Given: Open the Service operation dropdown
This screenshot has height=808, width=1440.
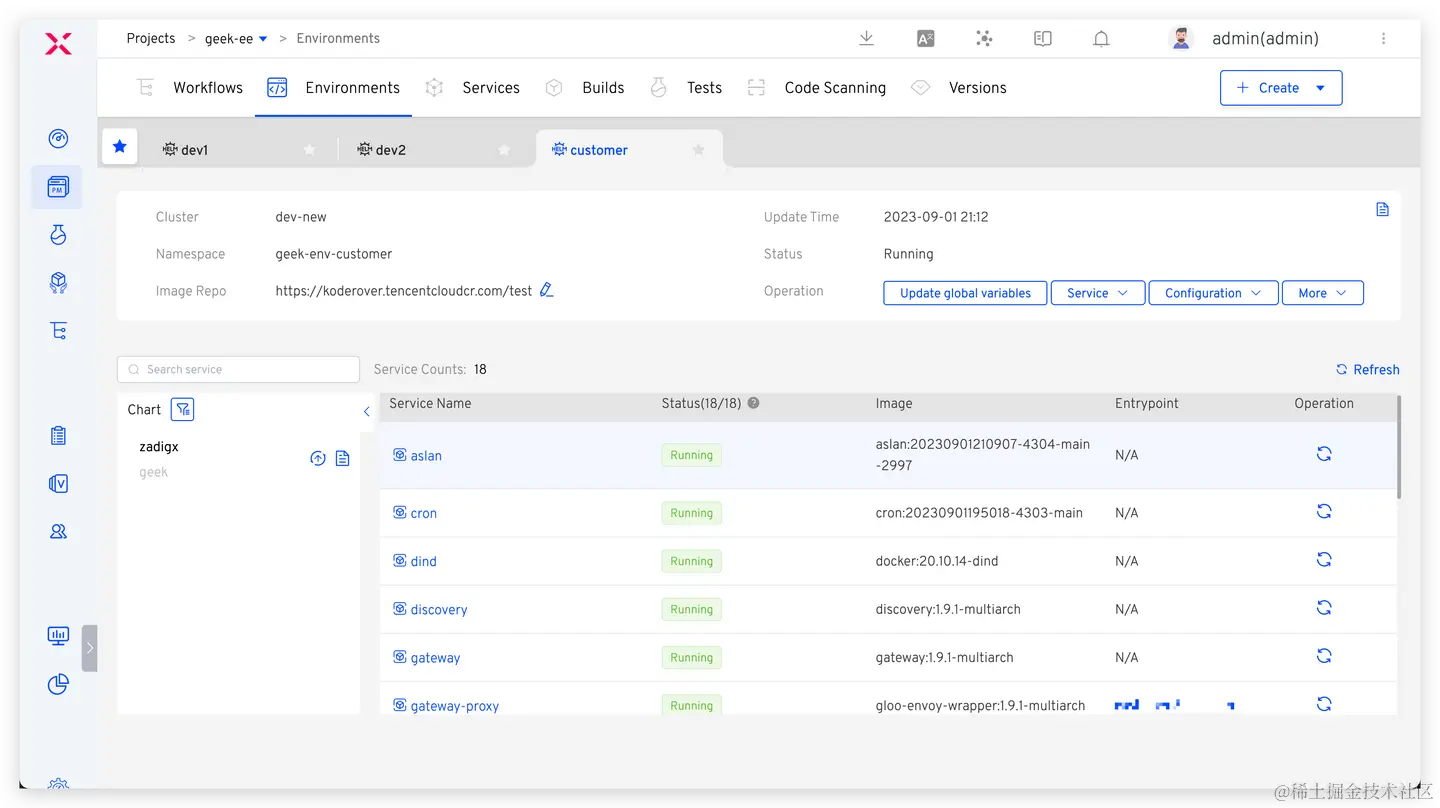Looking at the screenshot, I should click(x=1098, y=293).
